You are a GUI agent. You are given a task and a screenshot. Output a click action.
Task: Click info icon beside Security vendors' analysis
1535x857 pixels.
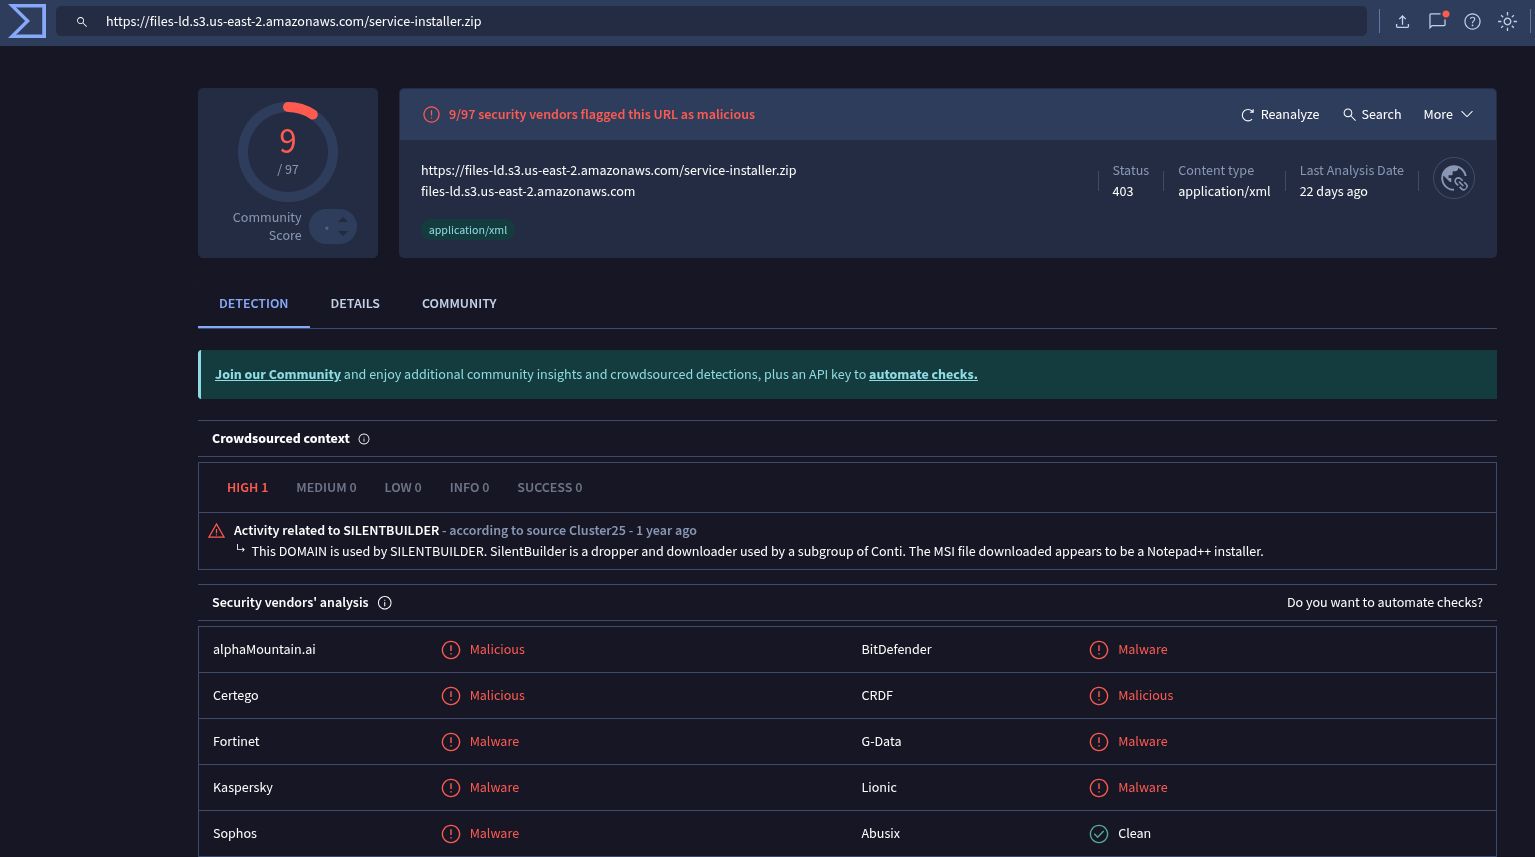click(385, 603)
